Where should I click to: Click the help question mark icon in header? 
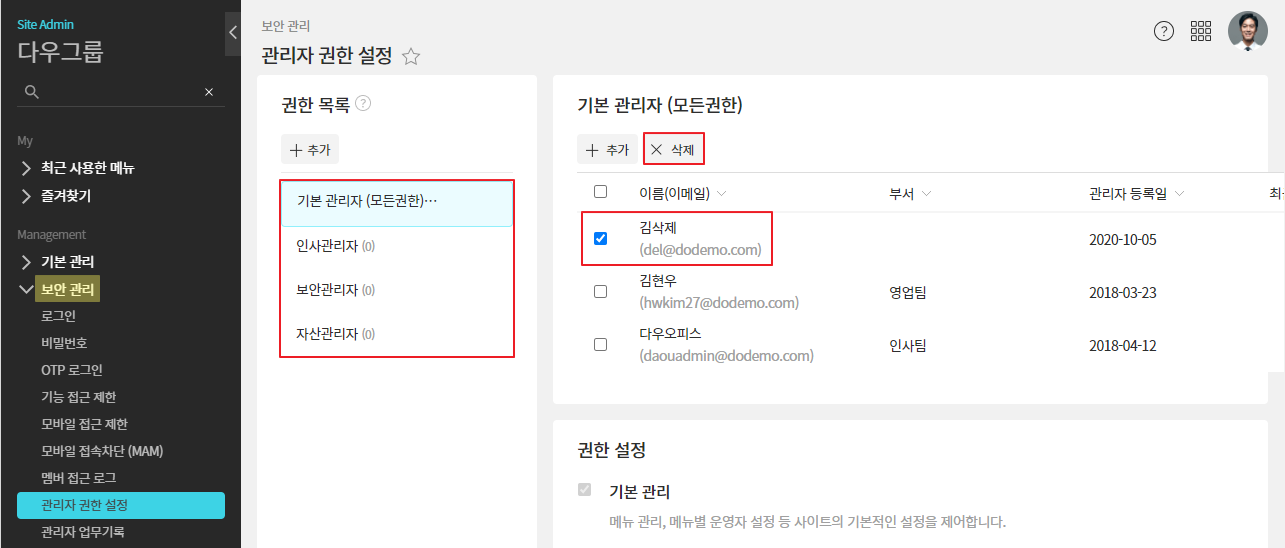[x=1163, y=31]
